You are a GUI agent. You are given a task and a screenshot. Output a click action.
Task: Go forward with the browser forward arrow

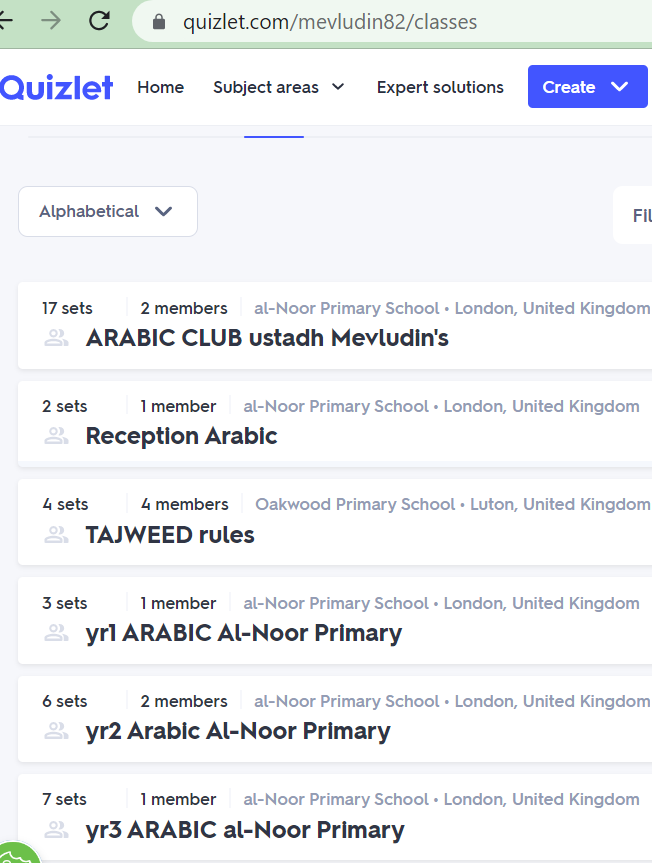[51, 21]
